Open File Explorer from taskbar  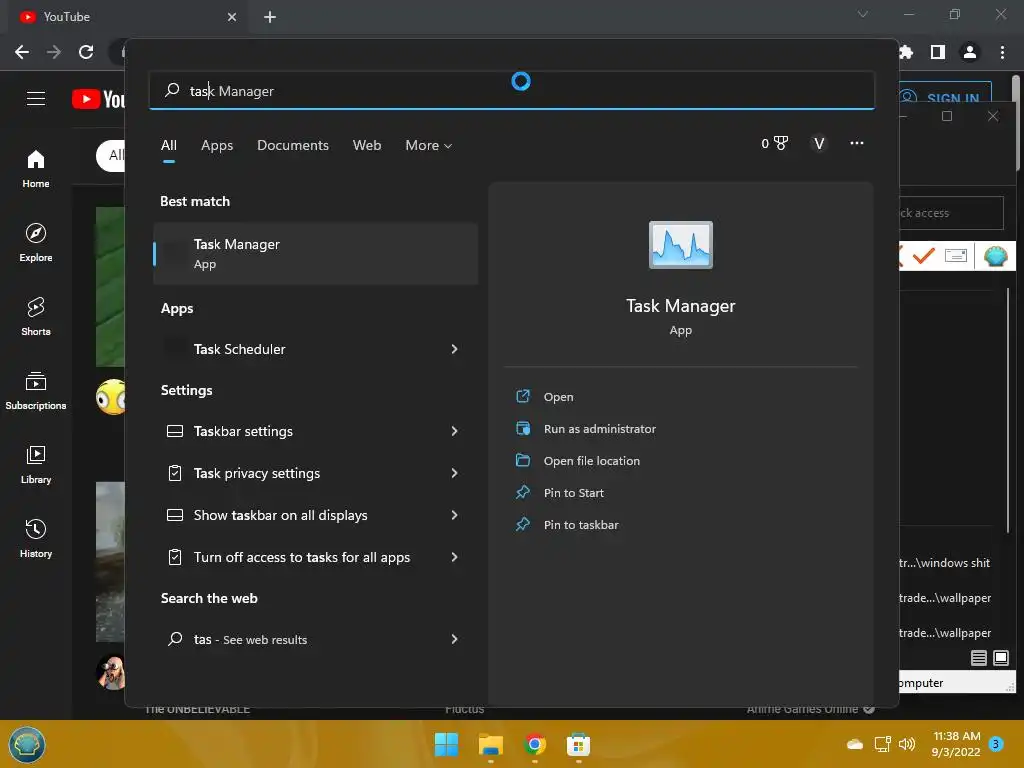490,744
